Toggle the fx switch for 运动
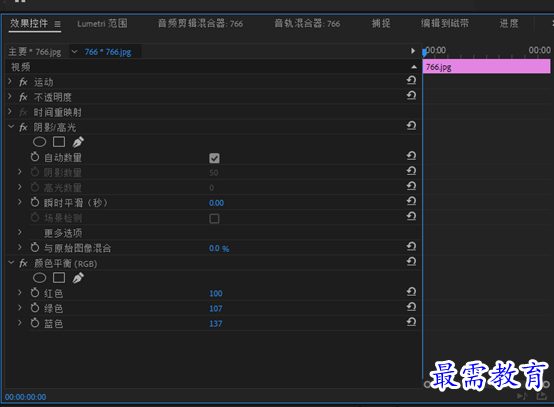 [x=23, y=82]
